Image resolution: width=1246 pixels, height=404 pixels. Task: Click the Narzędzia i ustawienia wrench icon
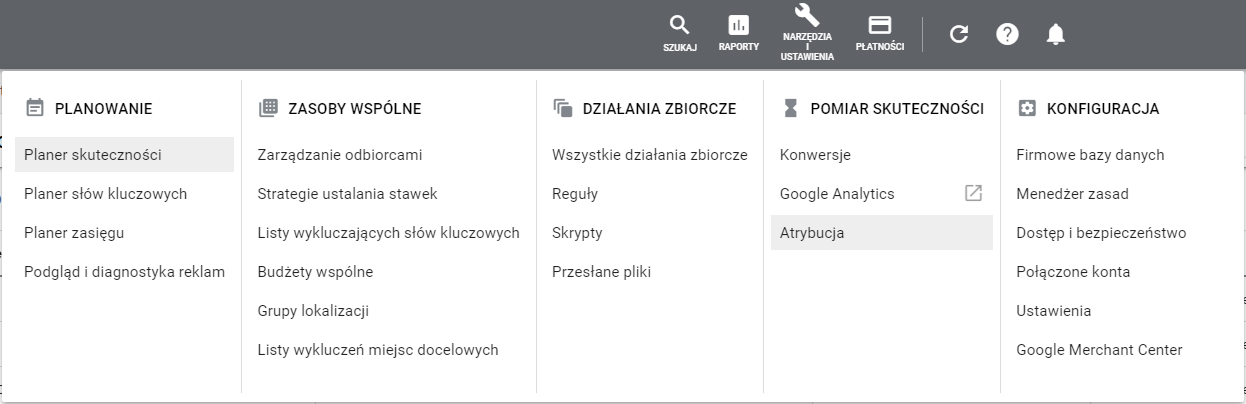click(x=807, y=16)
